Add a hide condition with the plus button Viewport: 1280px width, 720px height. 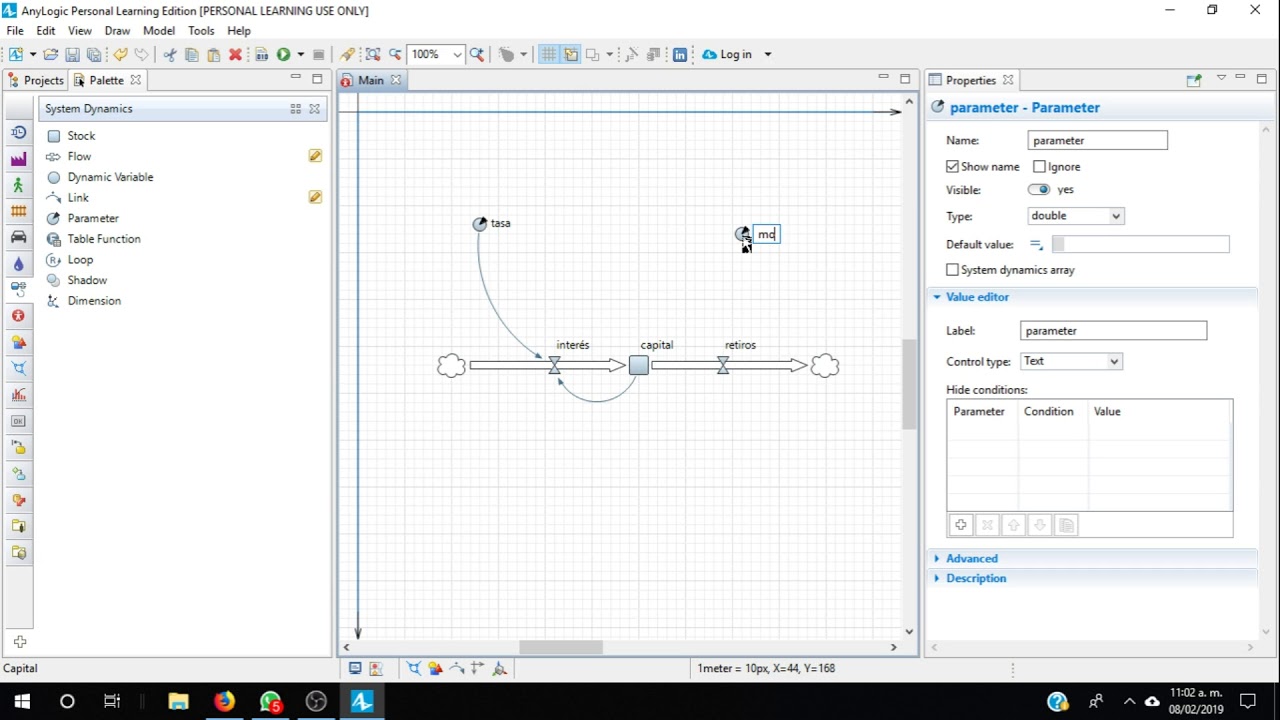960,524
